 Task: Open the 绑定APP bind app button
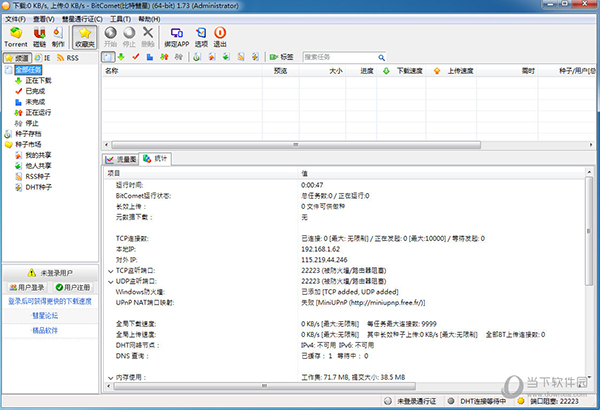pos(177,37)
